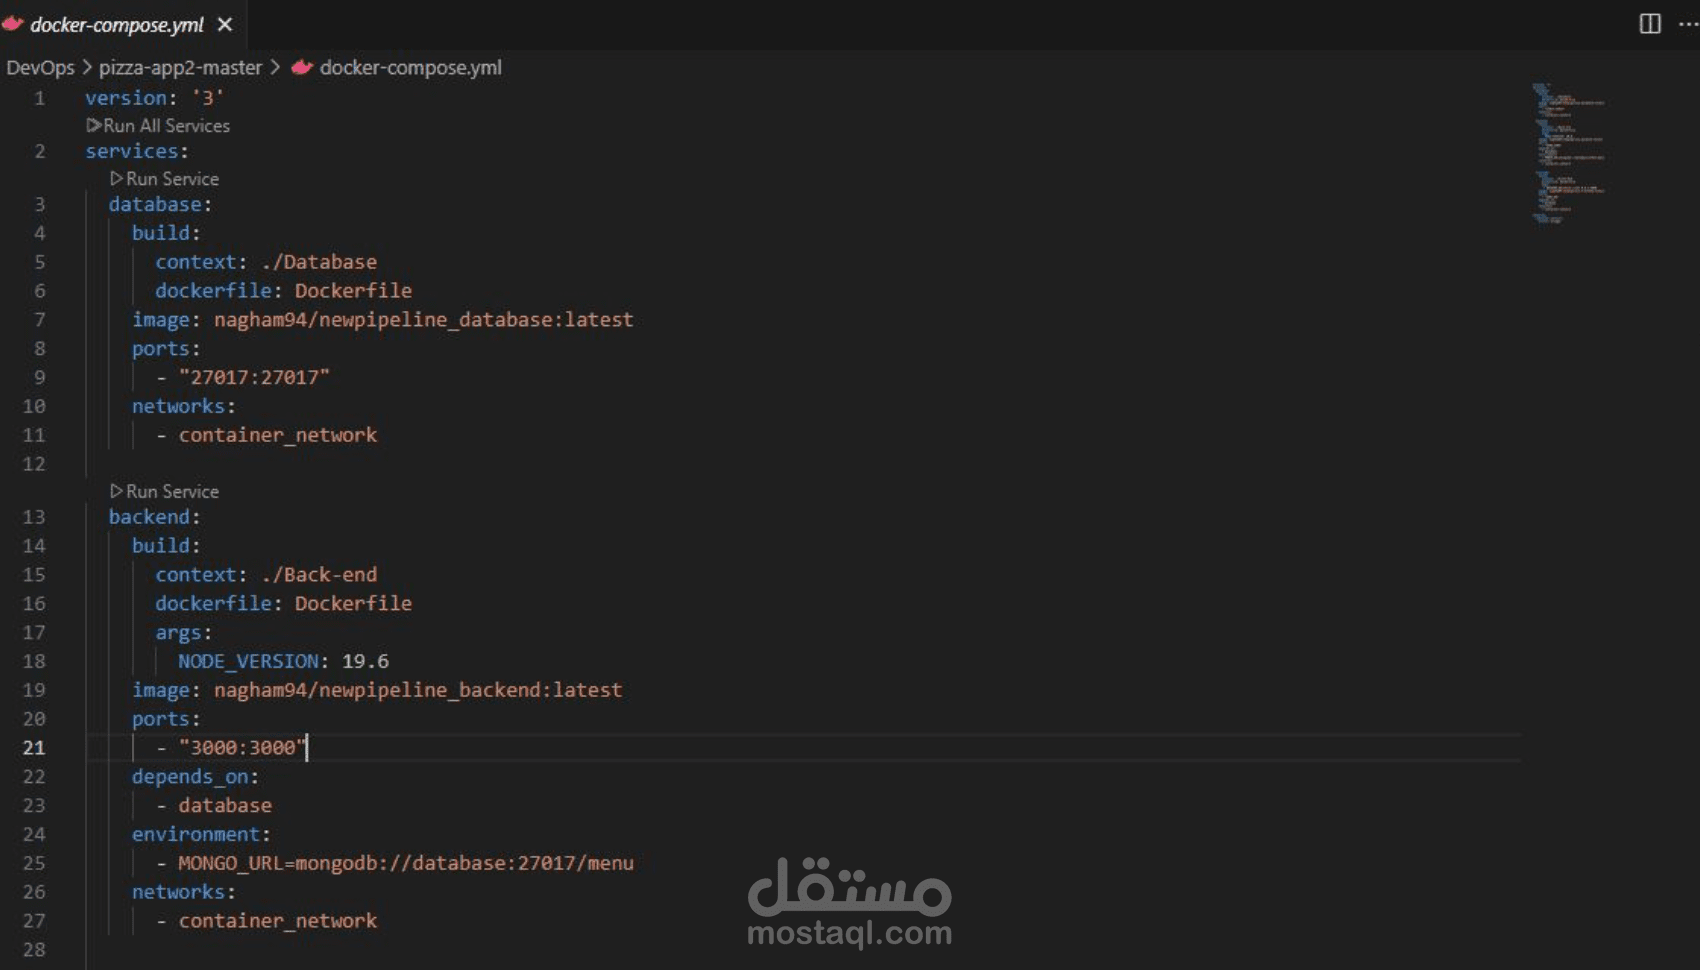Click the version key on line 1
This screenshot has height=970, width=1700.
(x=125, y=98)
